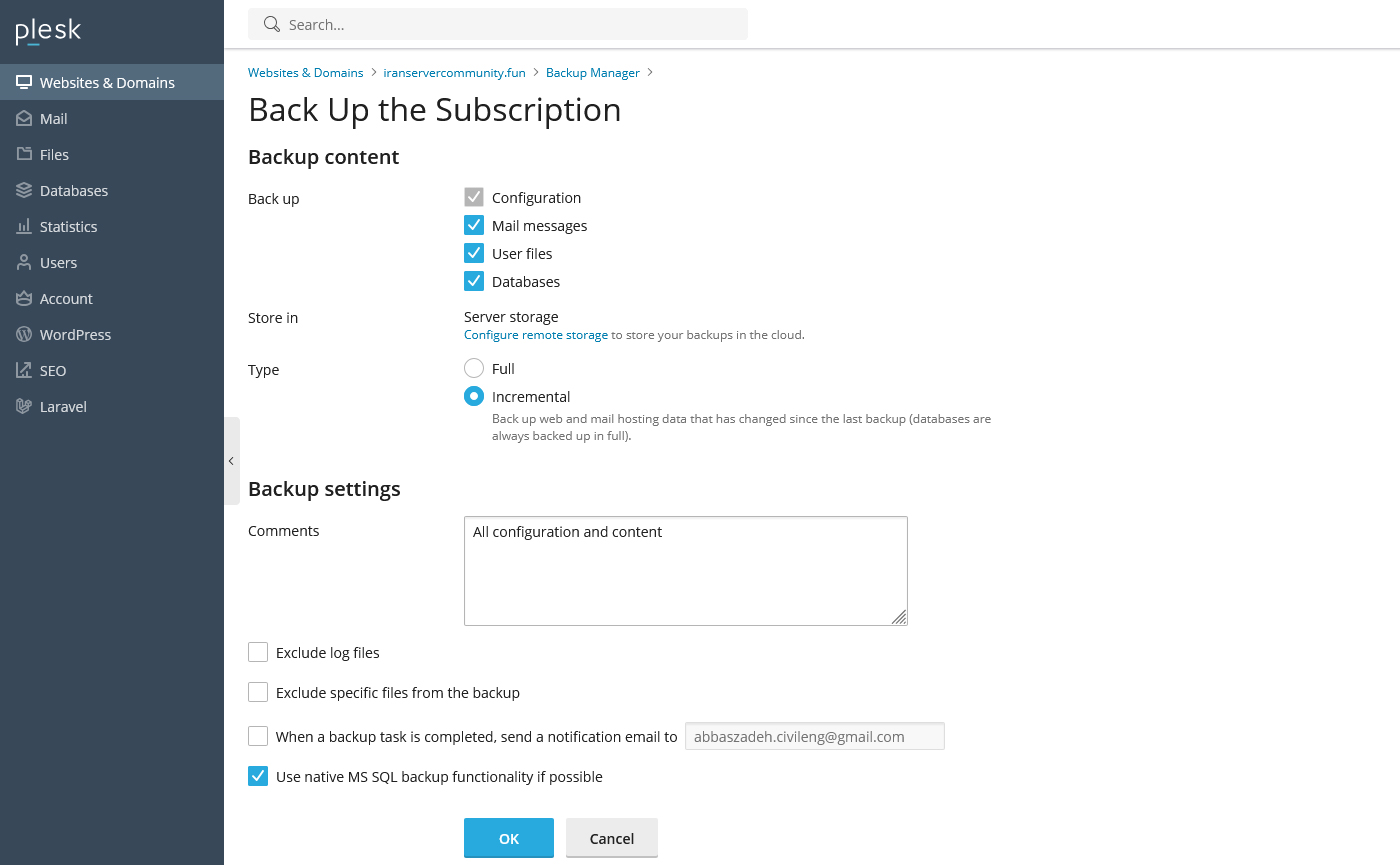This screenshot has width=1400, height=865.
Task: Click the Users person icon
Action: pos(24,263)
